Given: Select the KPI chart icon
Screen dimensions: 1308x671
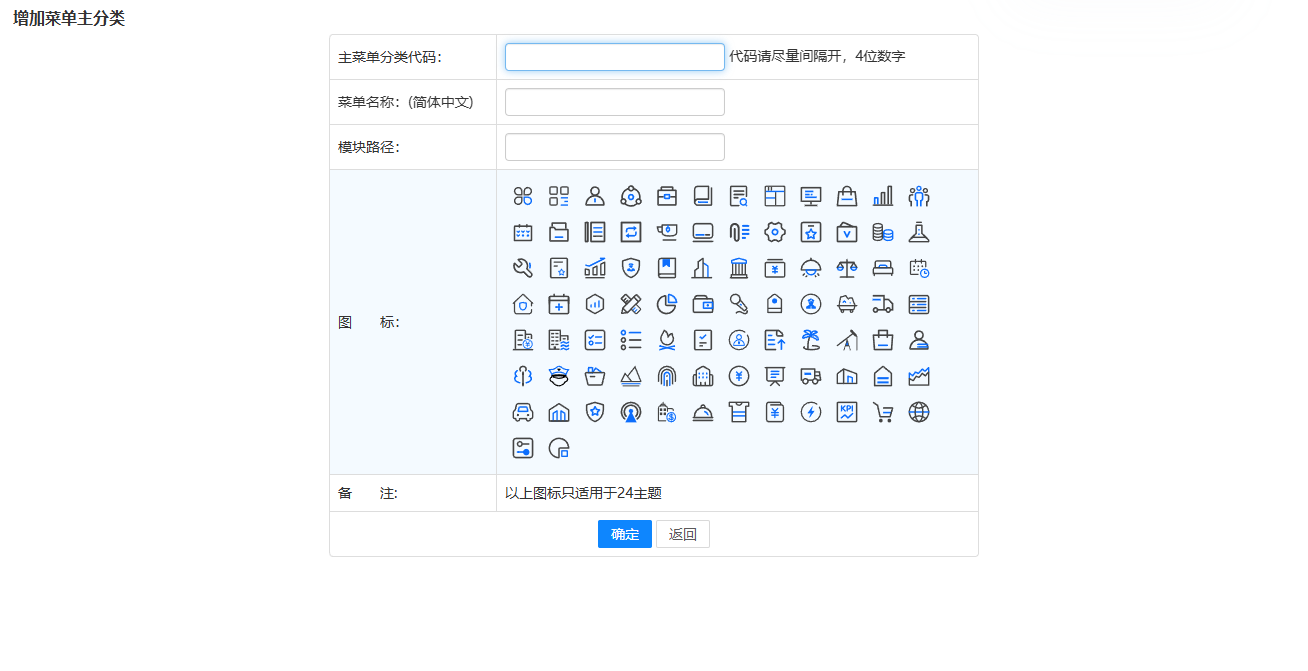Looking at the screenshot, I should [x=847, y=412].
